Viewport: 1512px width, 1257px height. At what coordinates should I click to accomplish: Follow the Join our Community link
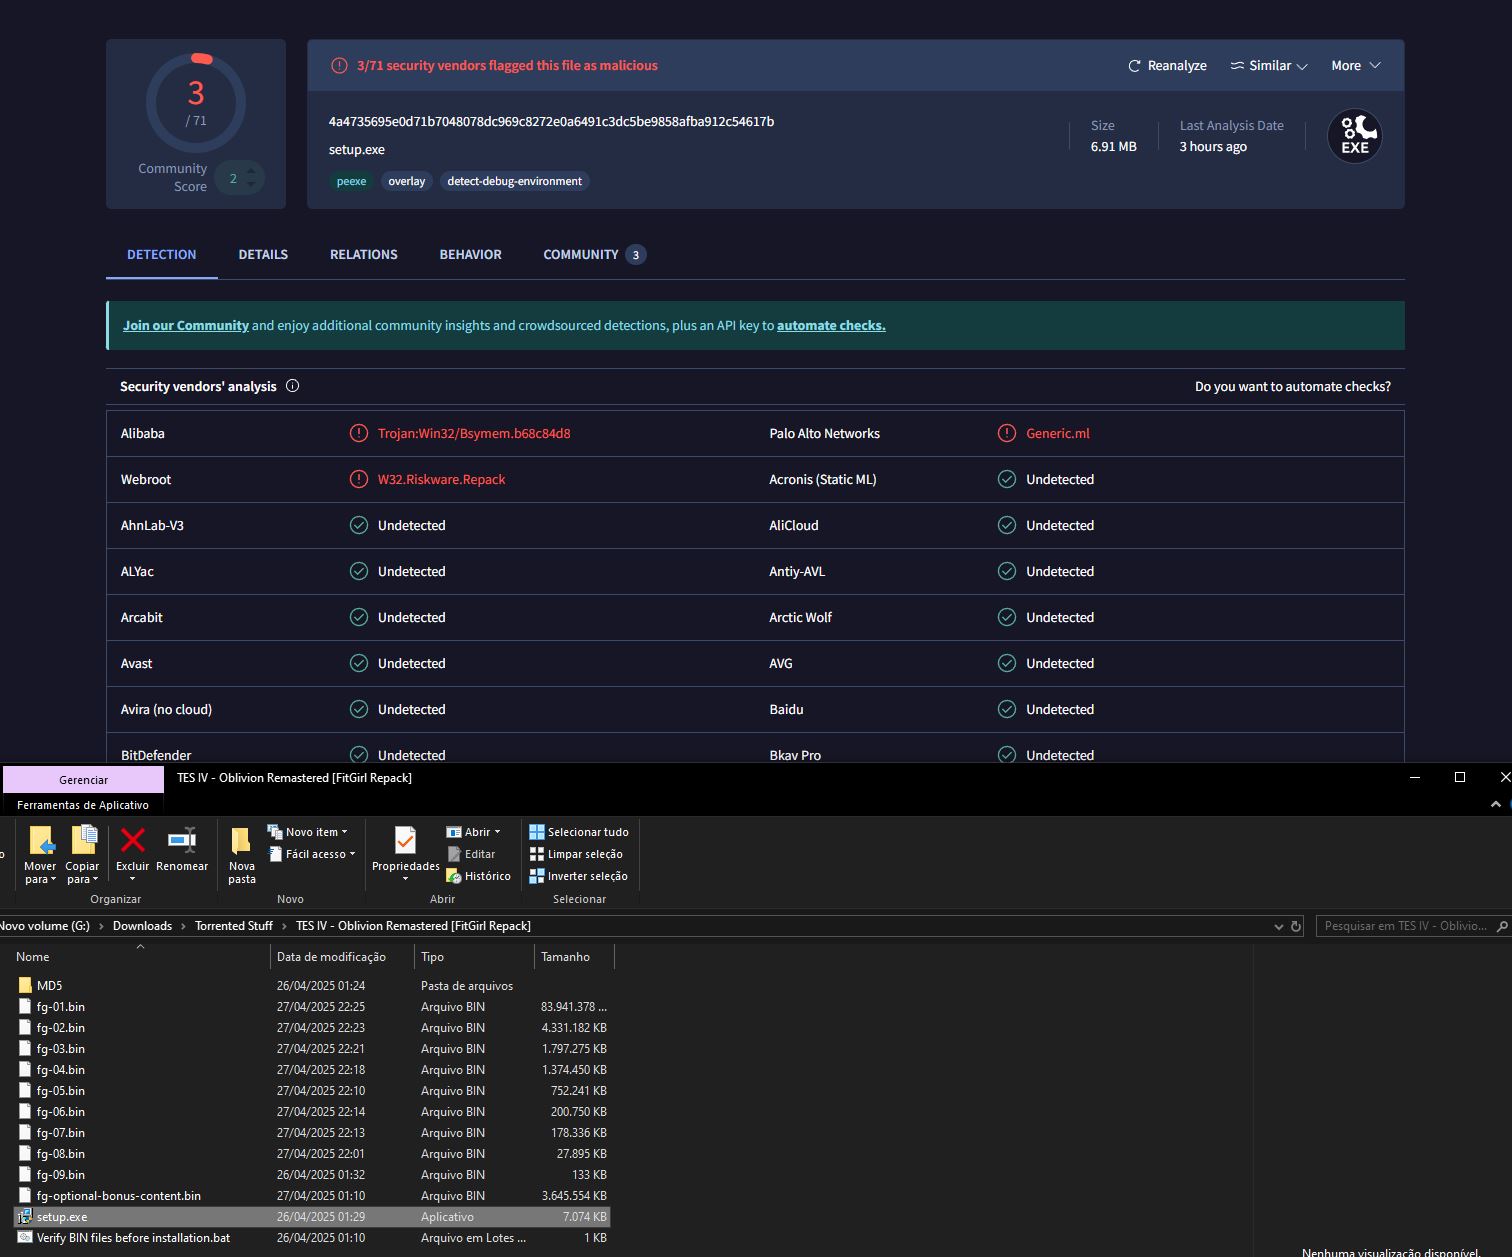tap(186, 326)
